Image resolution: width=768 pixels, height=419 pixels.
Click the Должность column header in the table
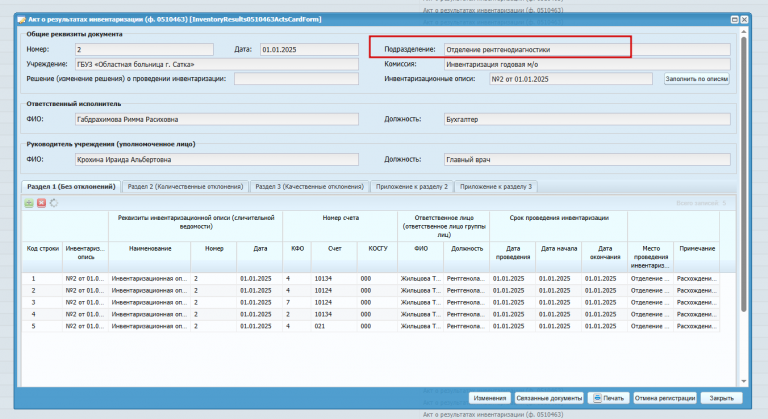pyautogui.click(x=467, y=257)
